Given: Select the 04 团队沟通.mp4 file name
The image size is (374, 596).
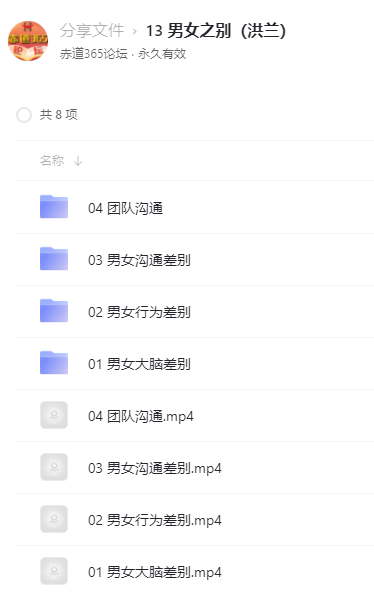Looking at the screenshot, I should 141,416.
